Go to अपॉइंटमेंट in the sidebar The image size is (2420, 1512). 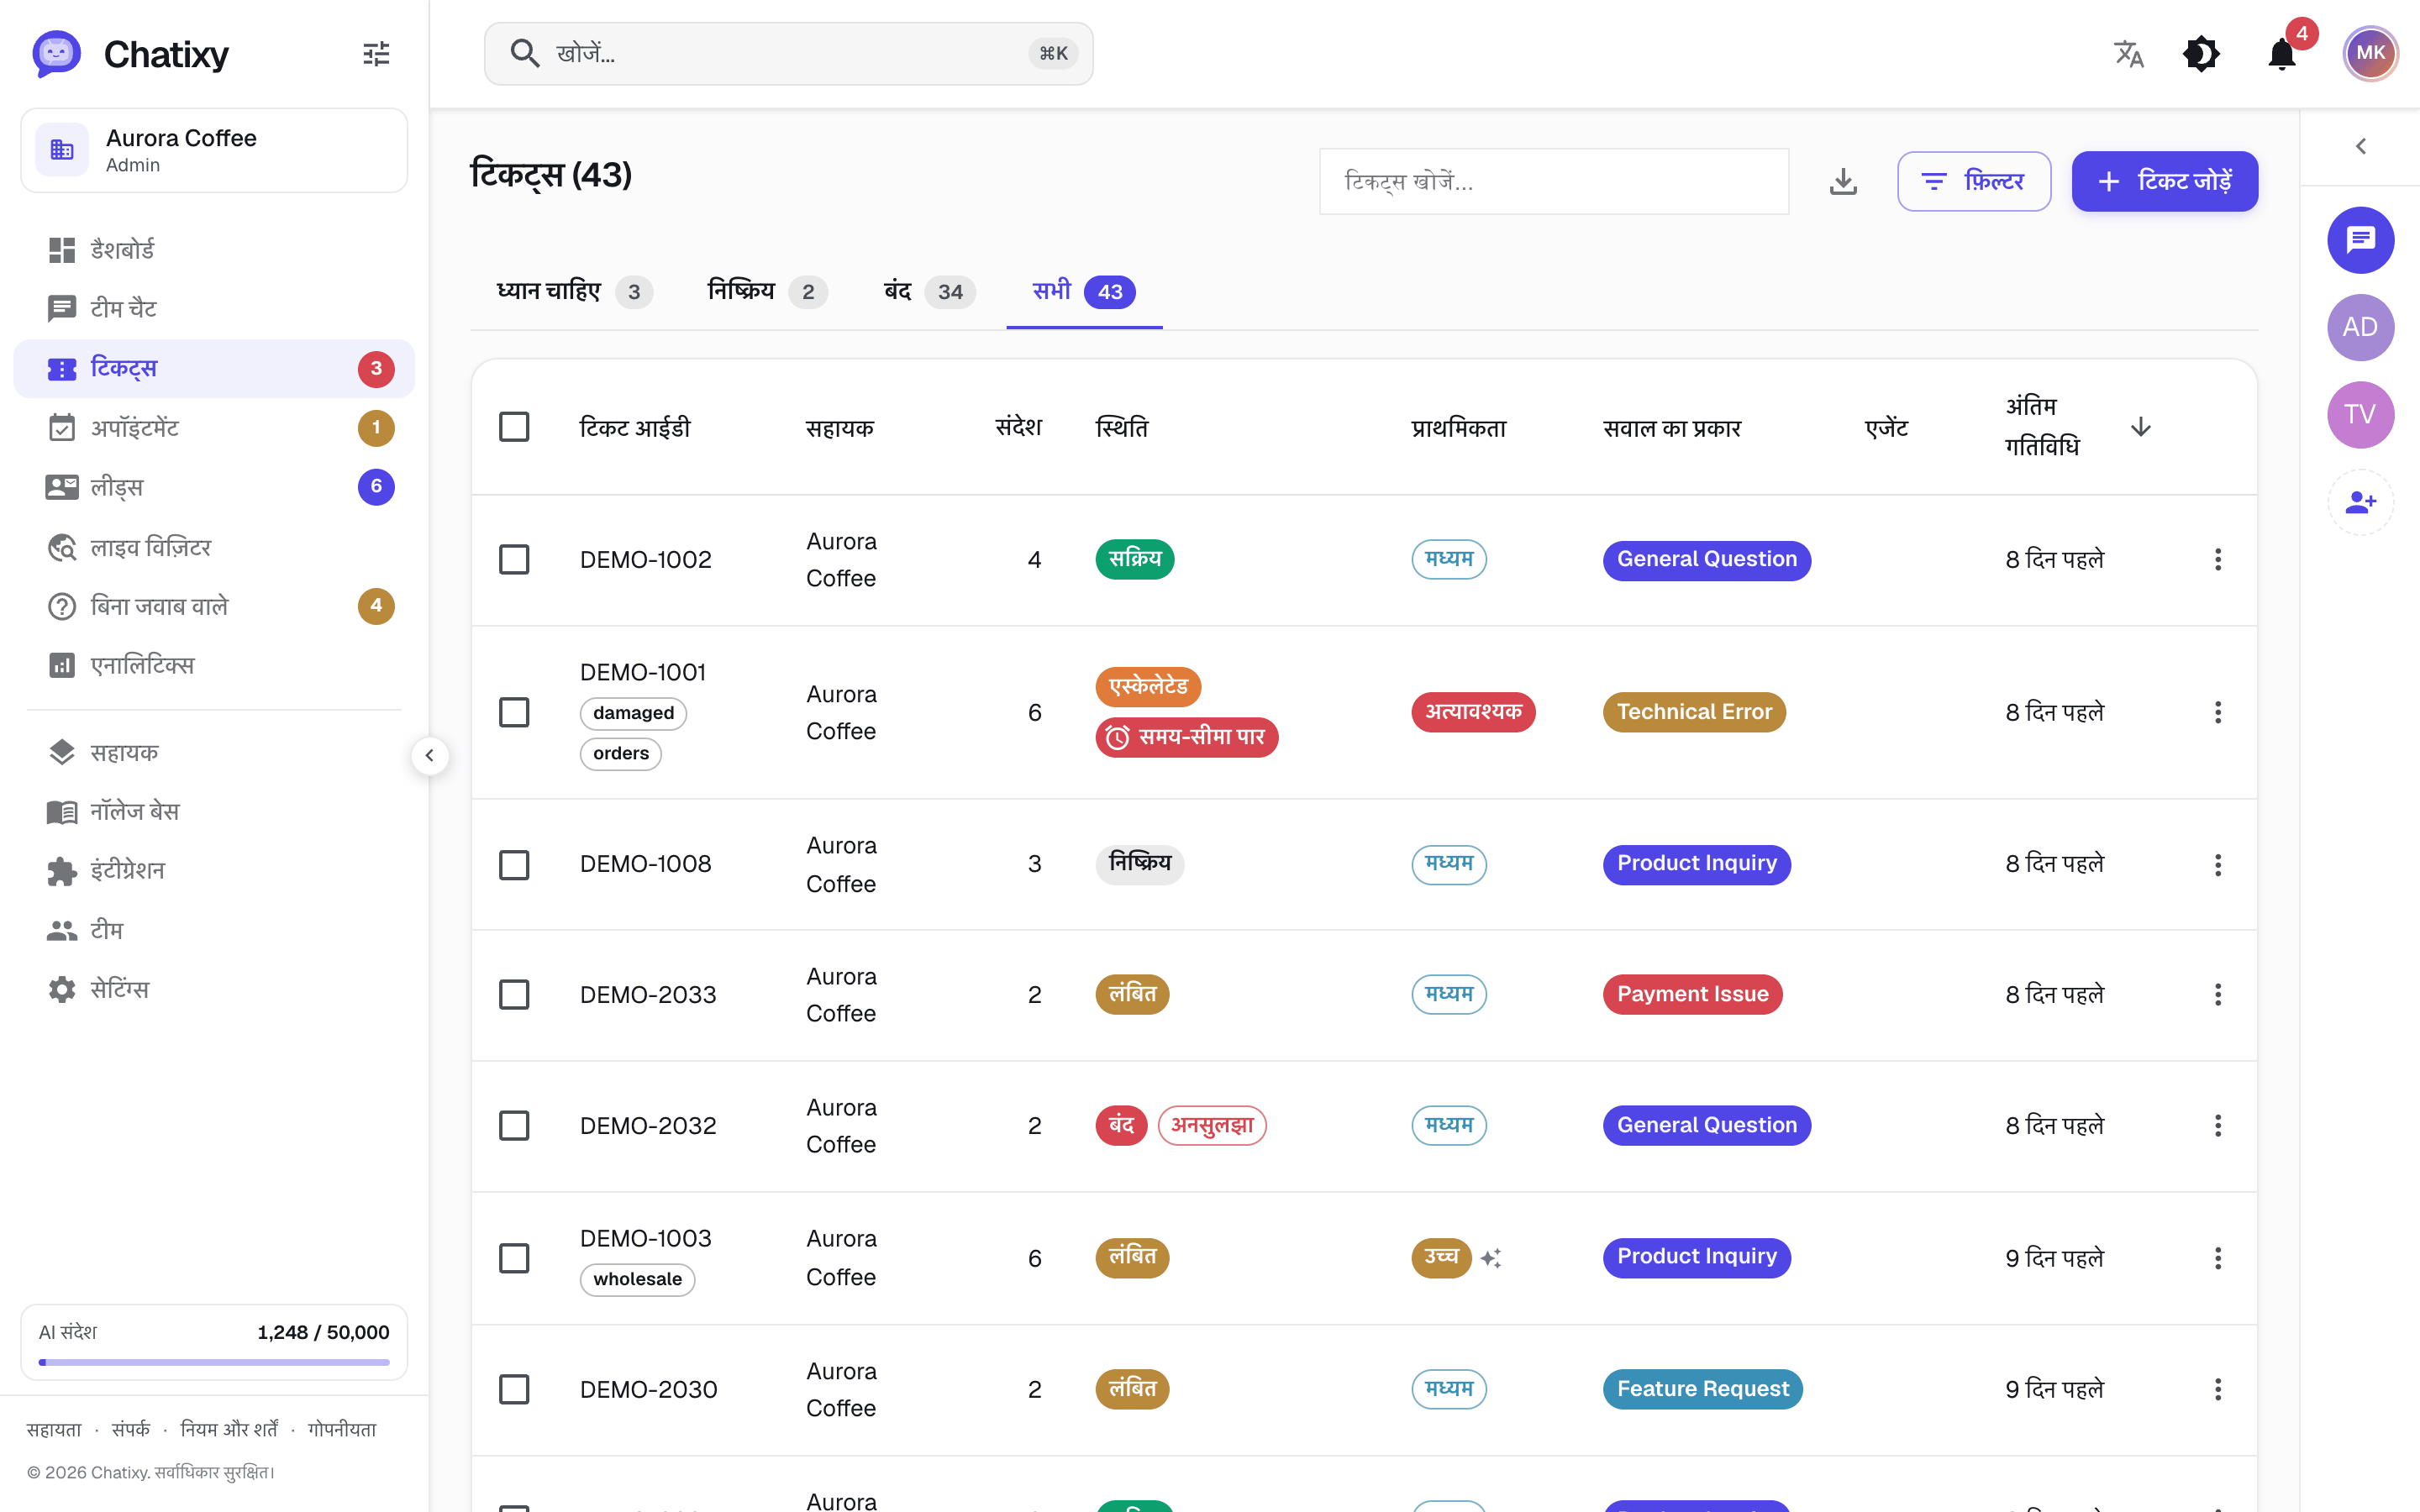[214, 428]
